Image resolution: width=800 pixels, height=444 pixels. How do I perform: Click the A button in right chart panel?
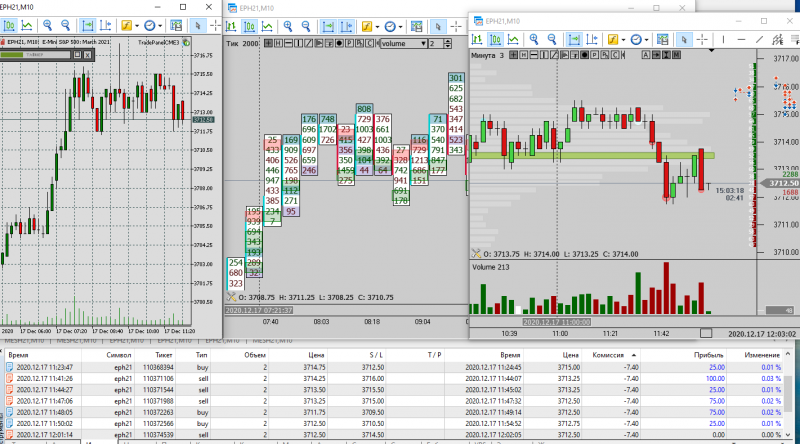coord(646,55)
